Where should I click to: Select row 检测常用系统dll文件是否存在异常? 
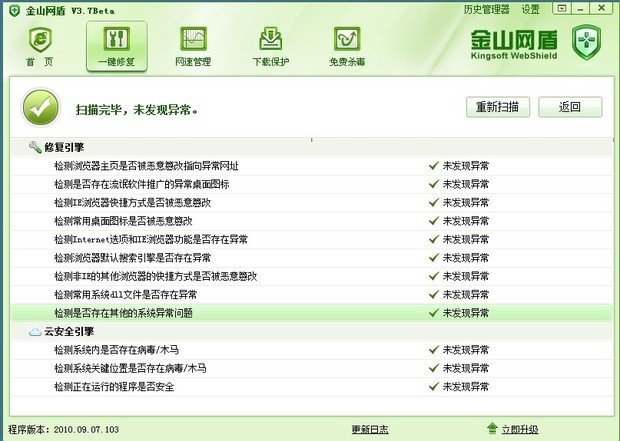click(312, 295)
